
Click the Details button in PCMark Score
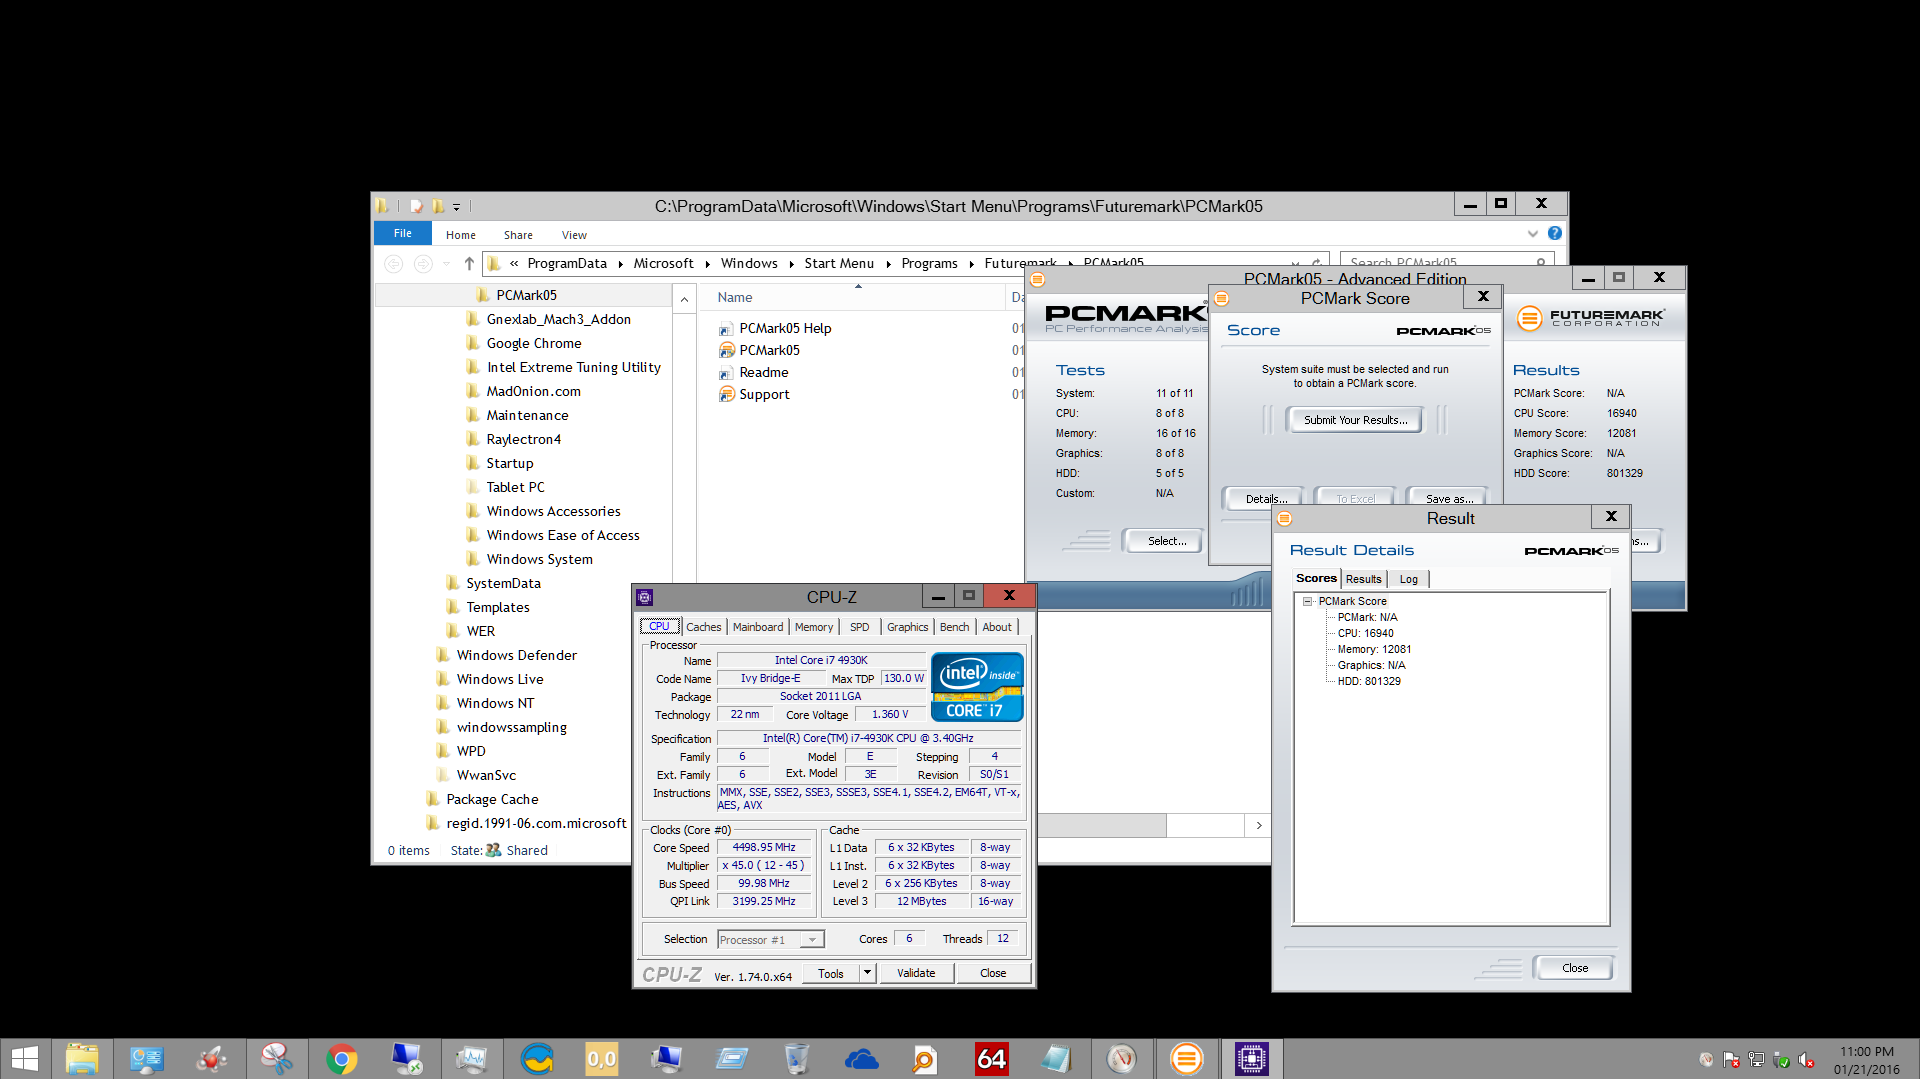(x=1265, y=498)
